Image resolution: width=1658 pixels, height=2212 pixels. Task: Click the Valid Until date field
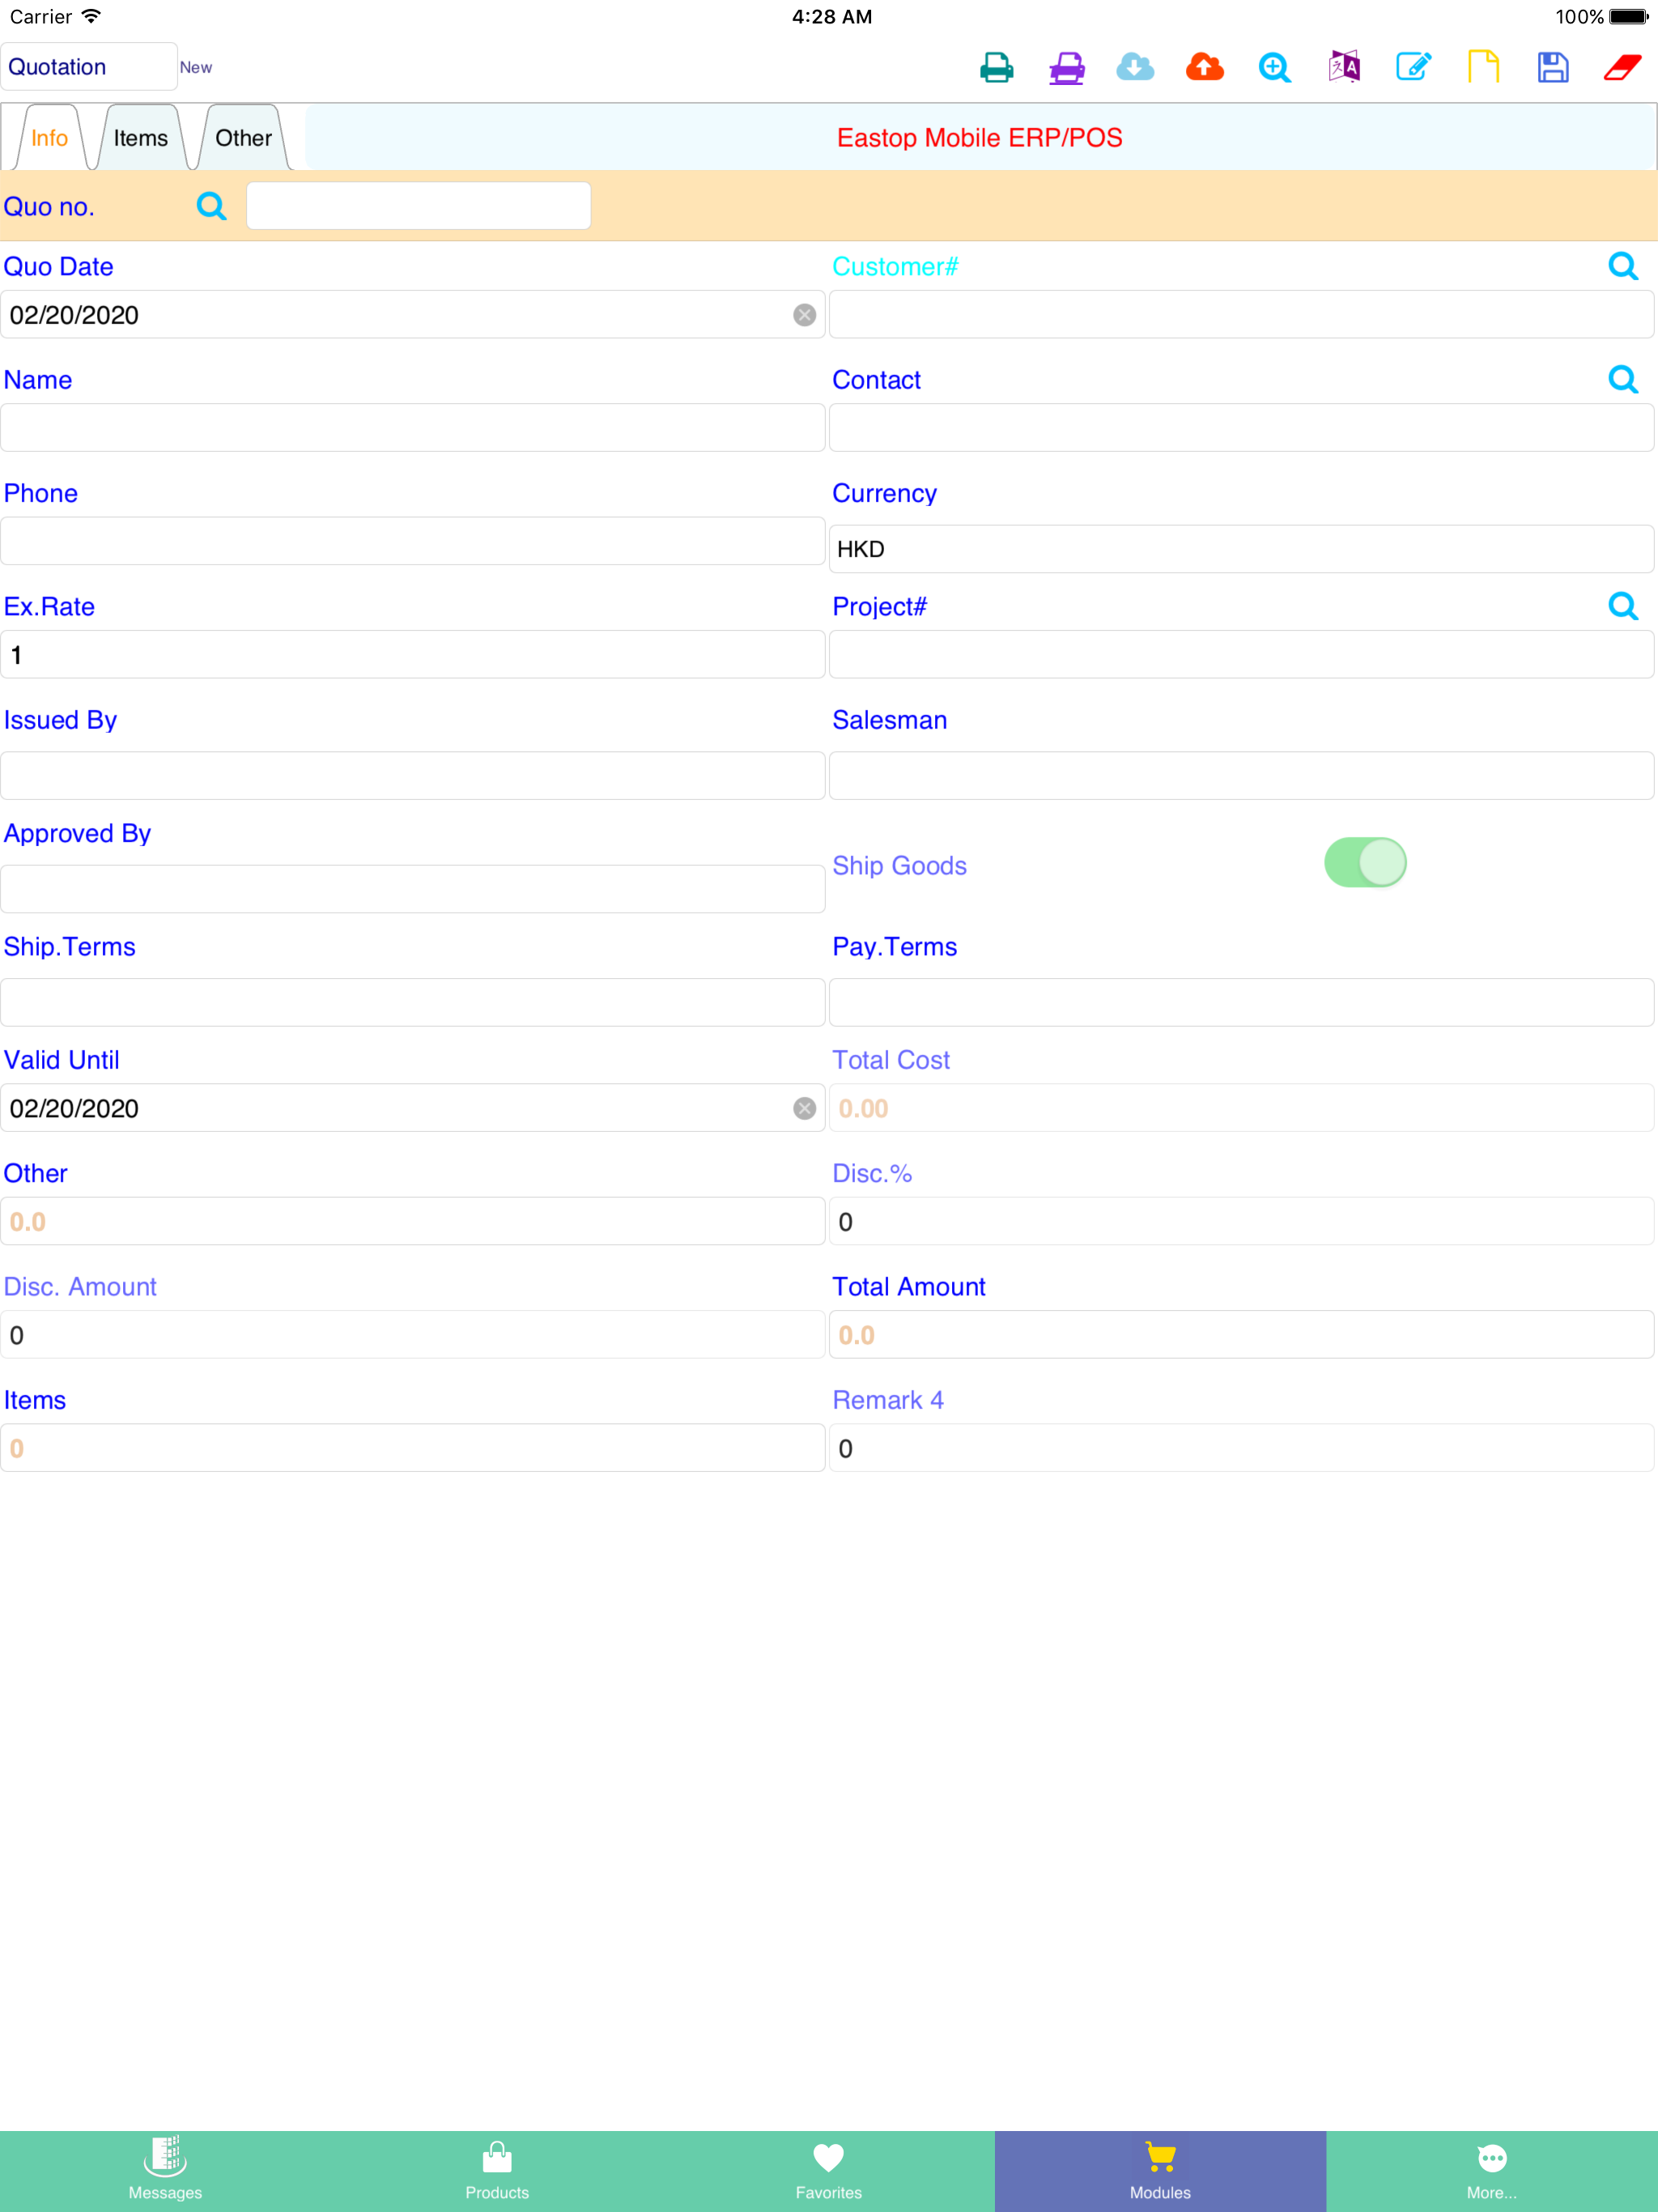[412, 1108]
